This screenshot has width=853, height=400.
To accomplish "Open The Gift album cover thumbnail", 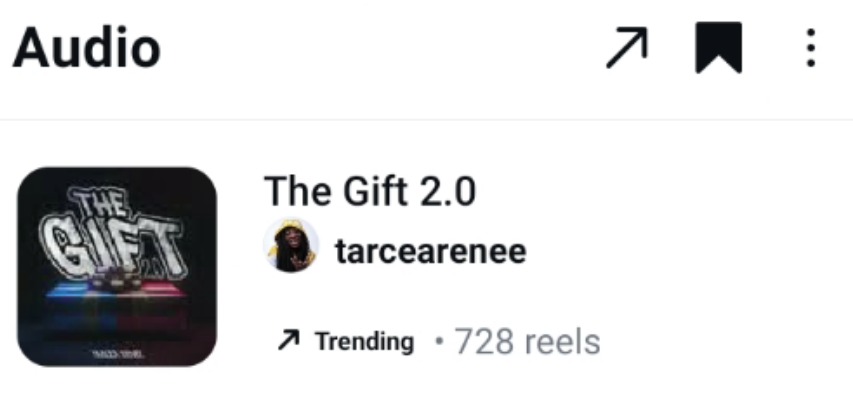I will [117, 267].
